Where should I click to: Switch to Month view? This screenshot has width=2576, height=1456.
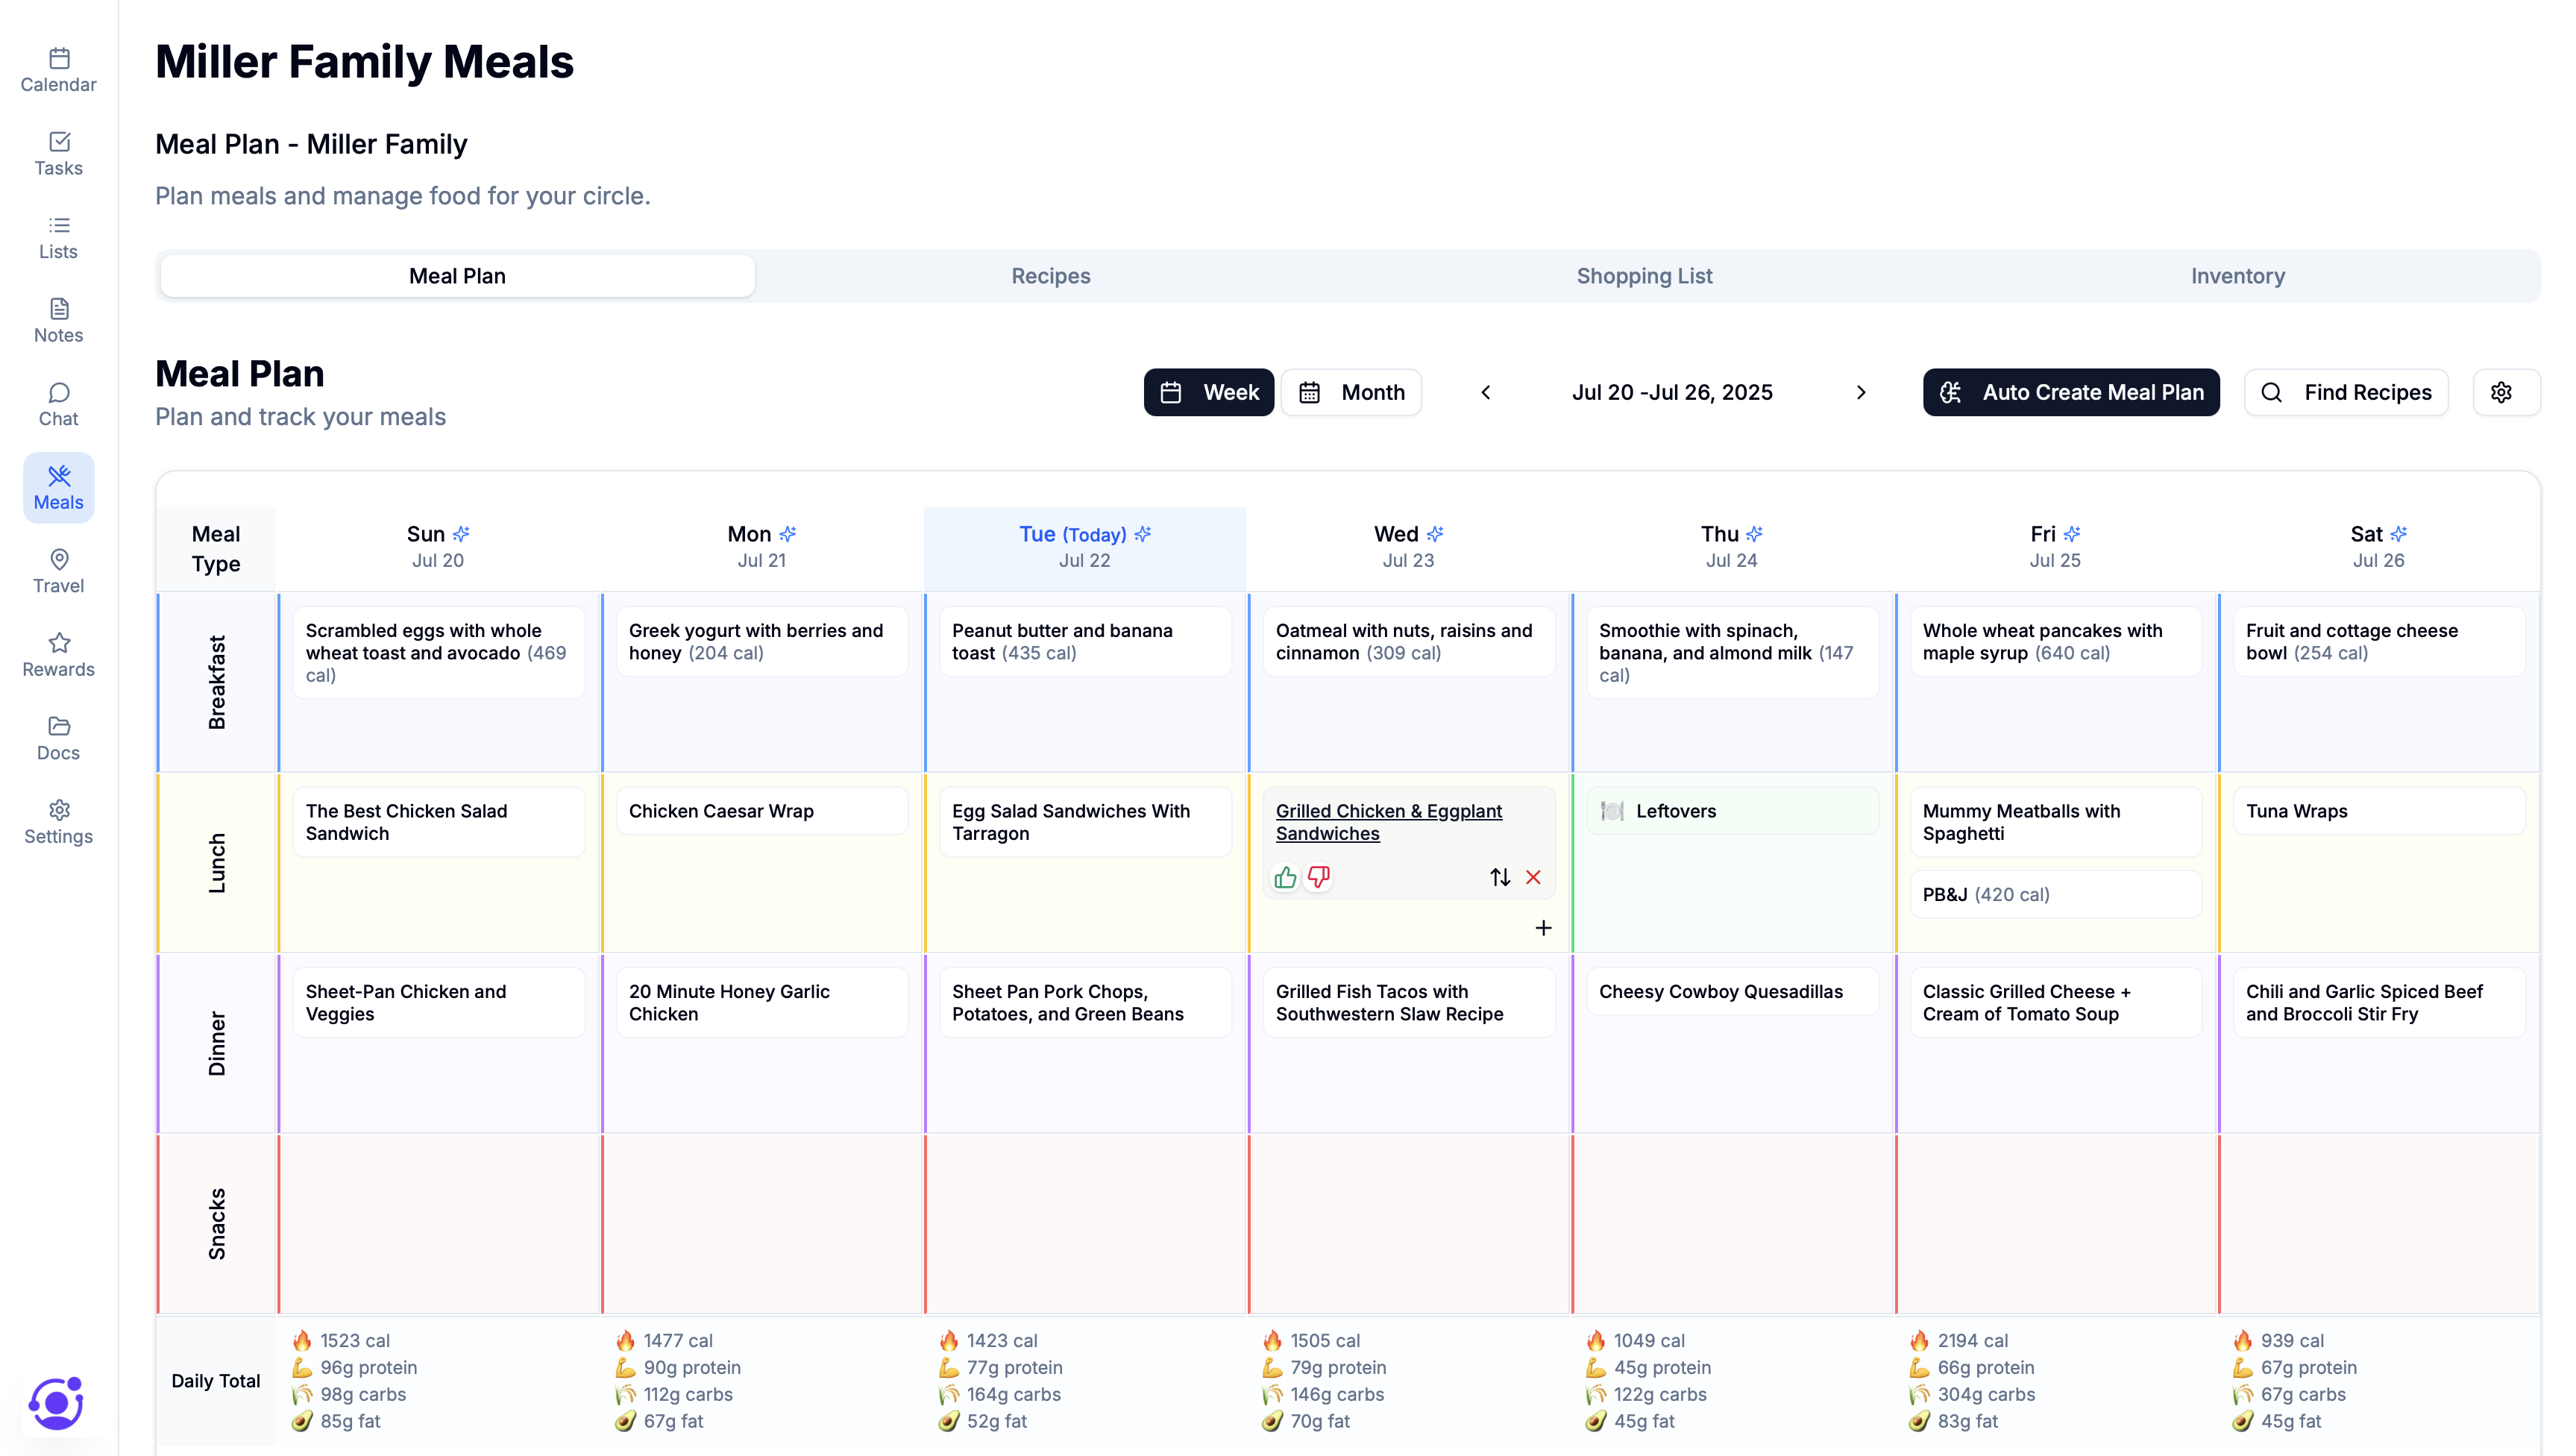(1351, 392)
